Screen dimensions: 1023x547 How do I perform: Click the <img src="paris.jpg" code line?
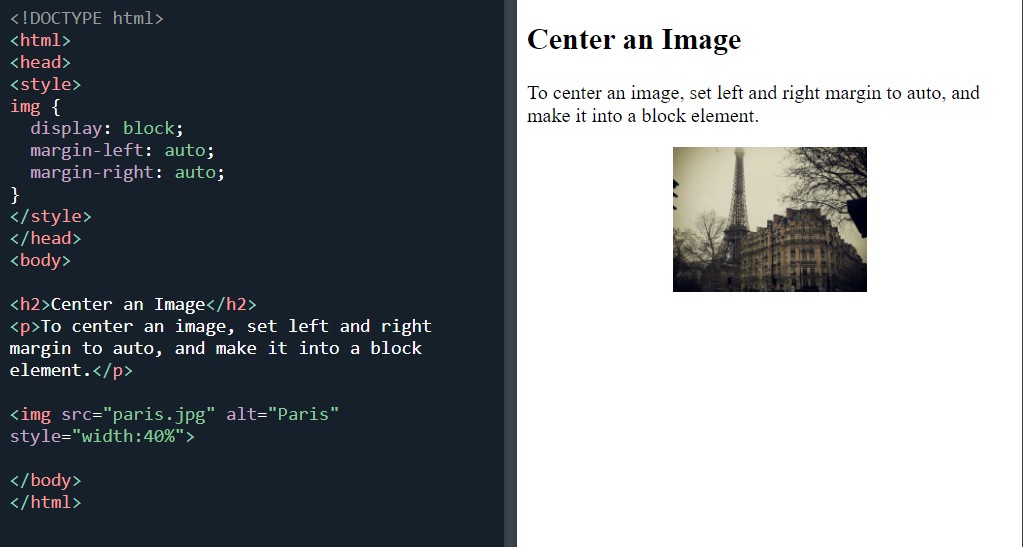pyautogui.click(x=174, y=414)
